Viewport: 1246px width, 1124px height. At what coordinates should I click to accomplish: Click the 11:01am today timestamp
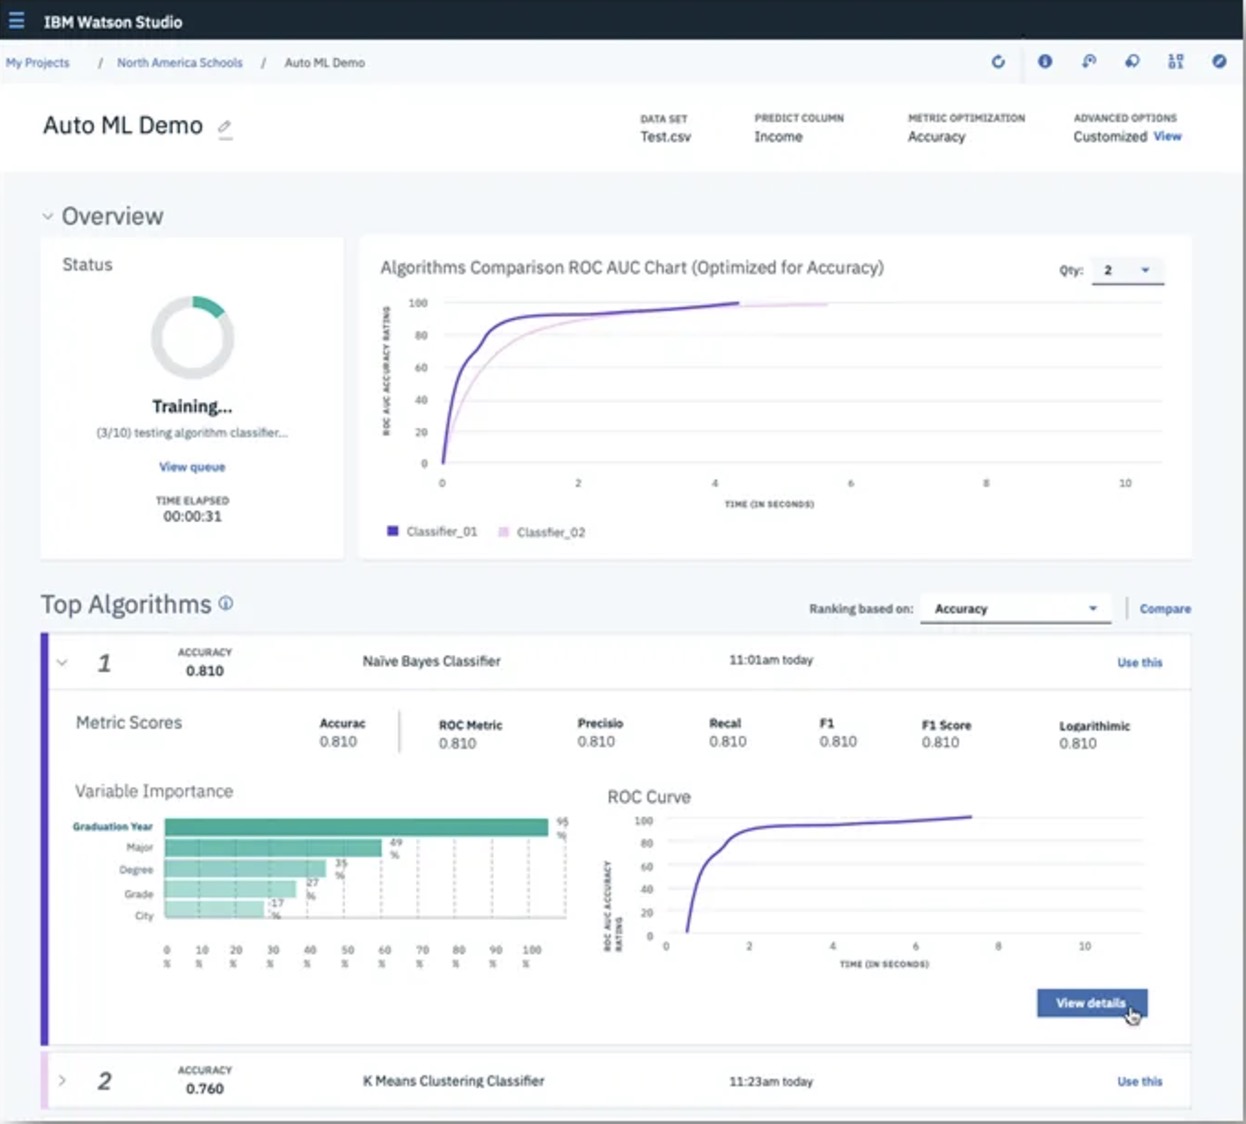771,660
